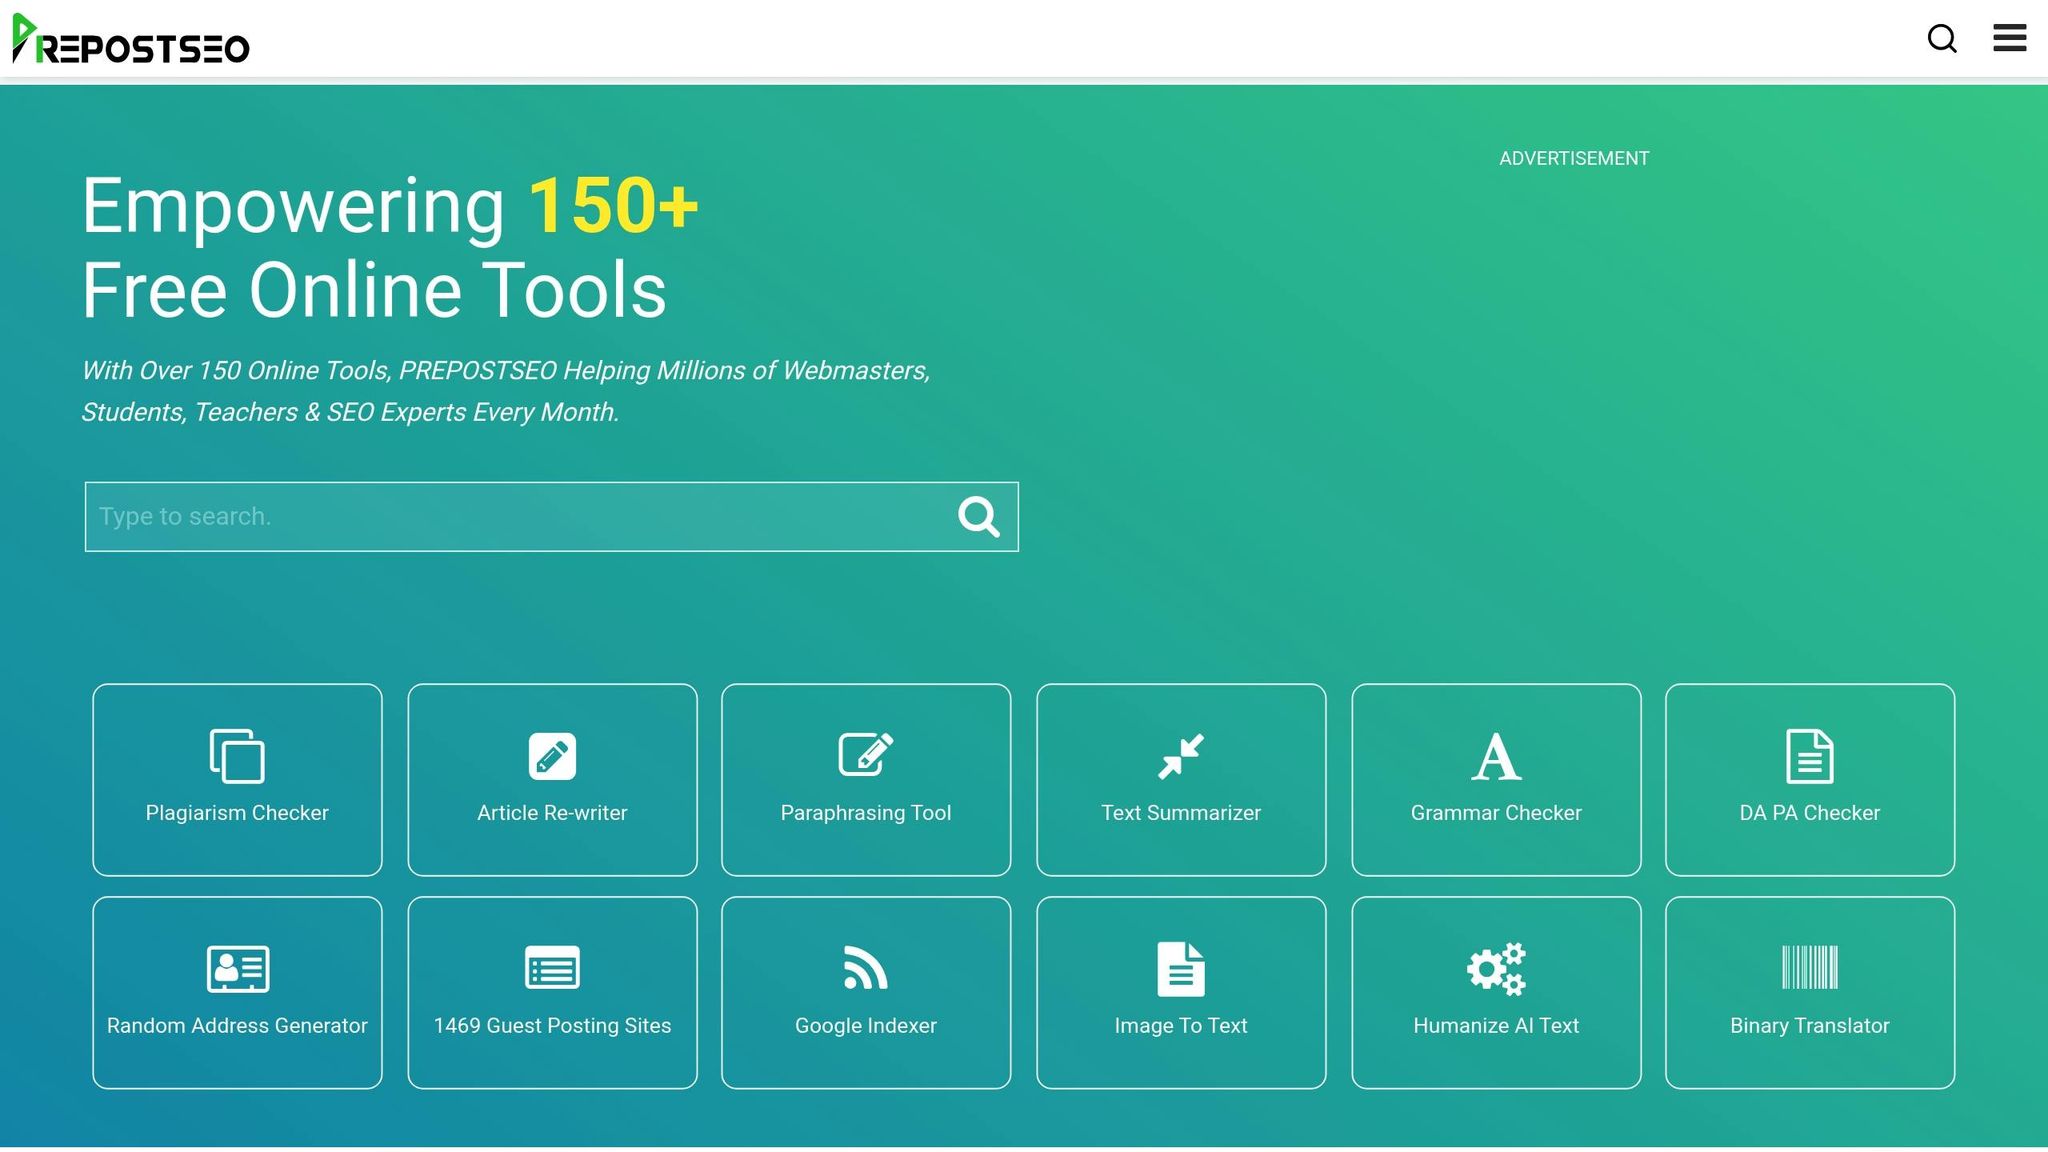Viewport: 2048px width, 1152px height.
Task: Click the Binary Translator barcode icon
Action: [x=1810, y=967]
